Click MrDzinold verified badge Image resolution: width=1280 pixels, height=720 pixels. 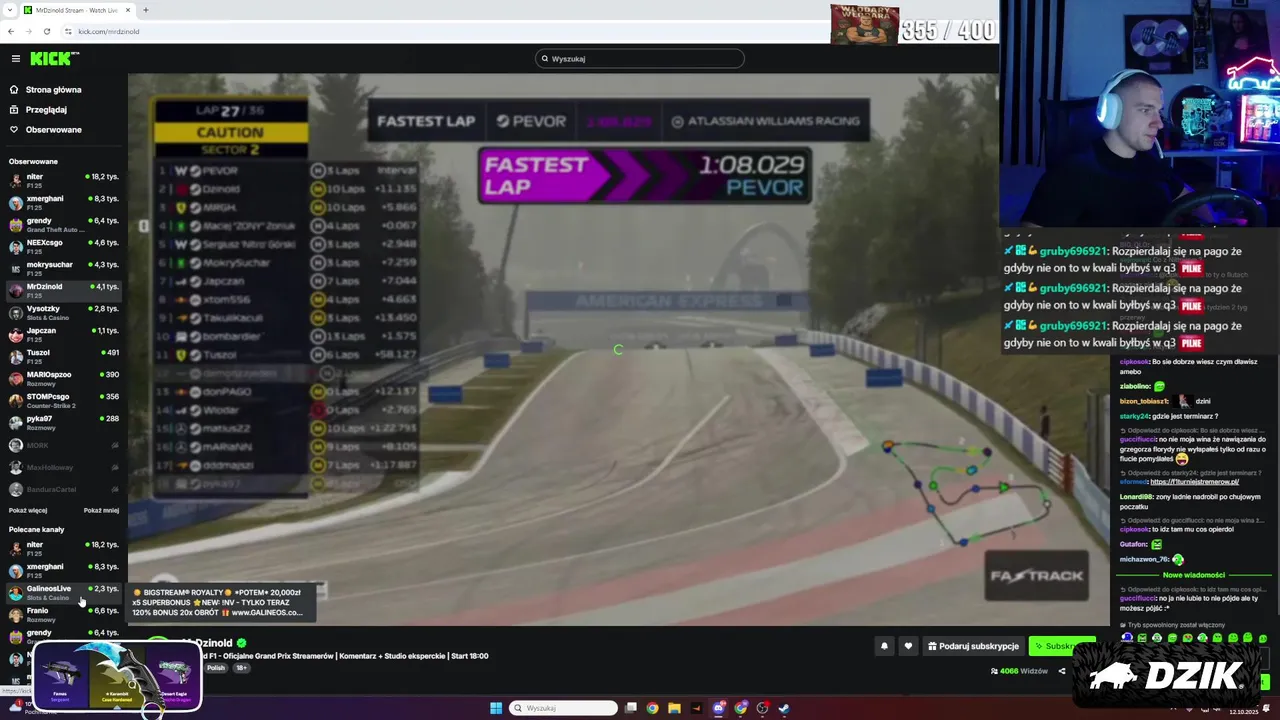[241, 643]
